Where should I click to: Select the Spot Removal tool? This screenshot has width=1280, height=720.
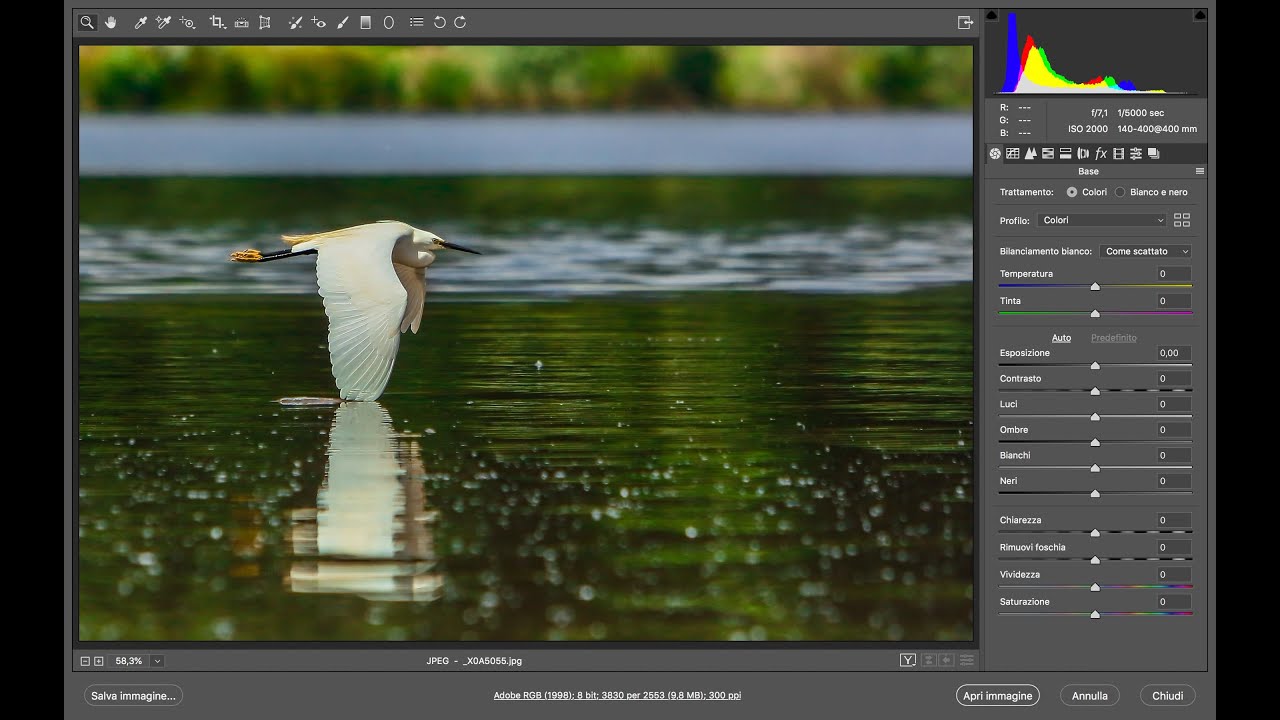[295, 22]
